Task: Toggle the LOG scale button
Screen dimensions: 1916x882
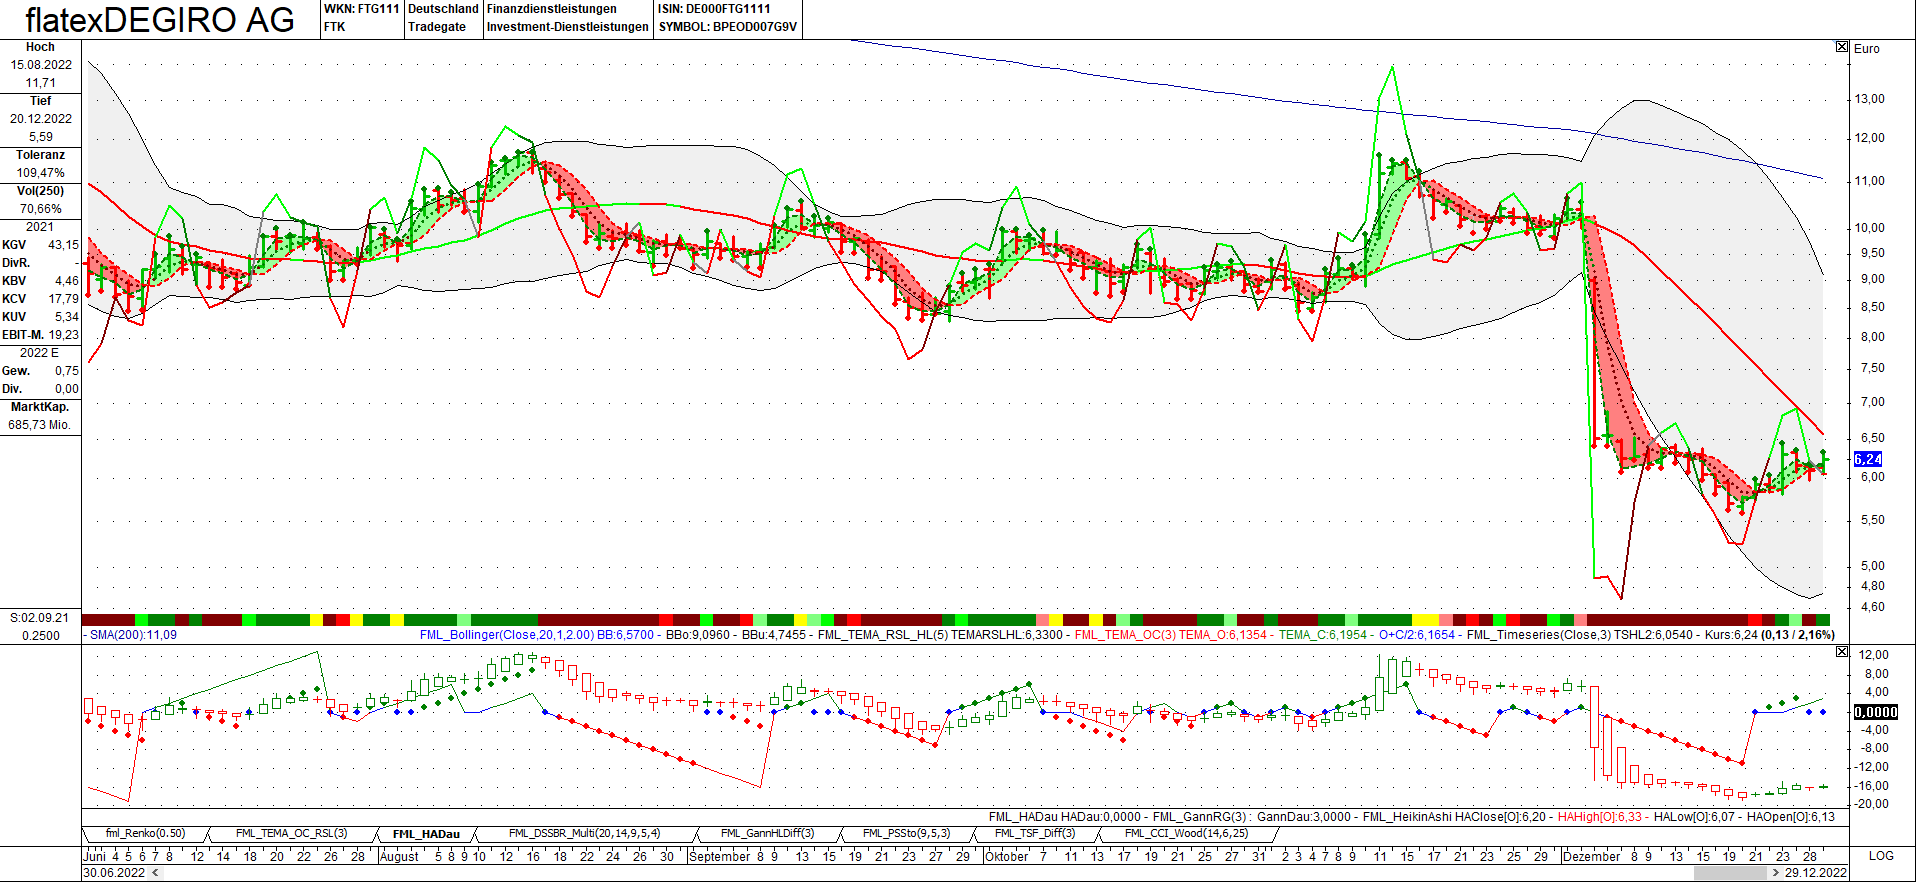Action: [x=1881, y=856]
